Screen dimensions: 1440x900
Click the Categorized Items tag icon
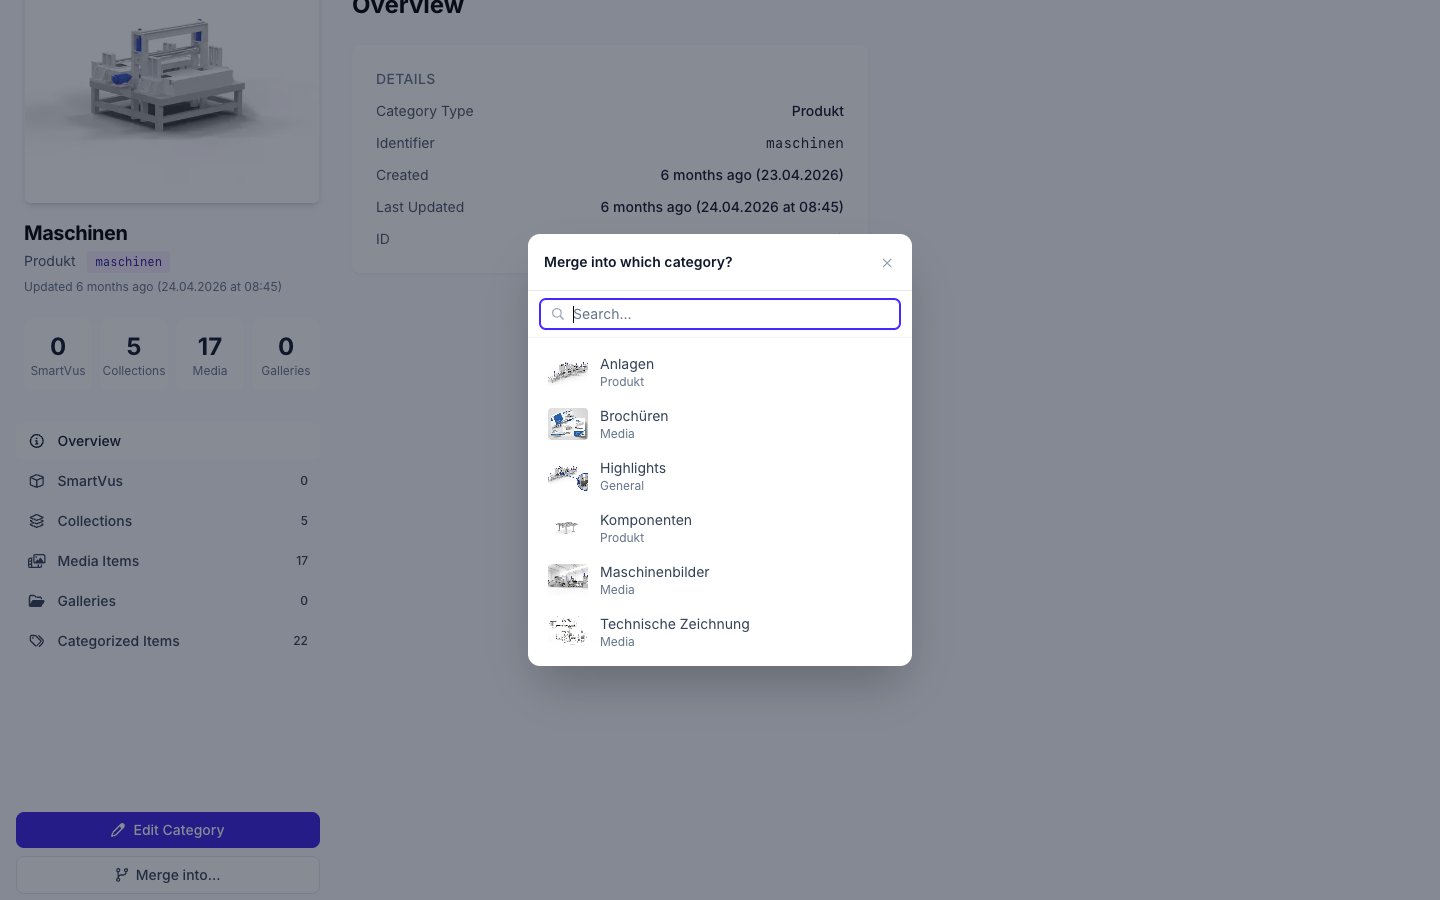[x=37, y=641]
